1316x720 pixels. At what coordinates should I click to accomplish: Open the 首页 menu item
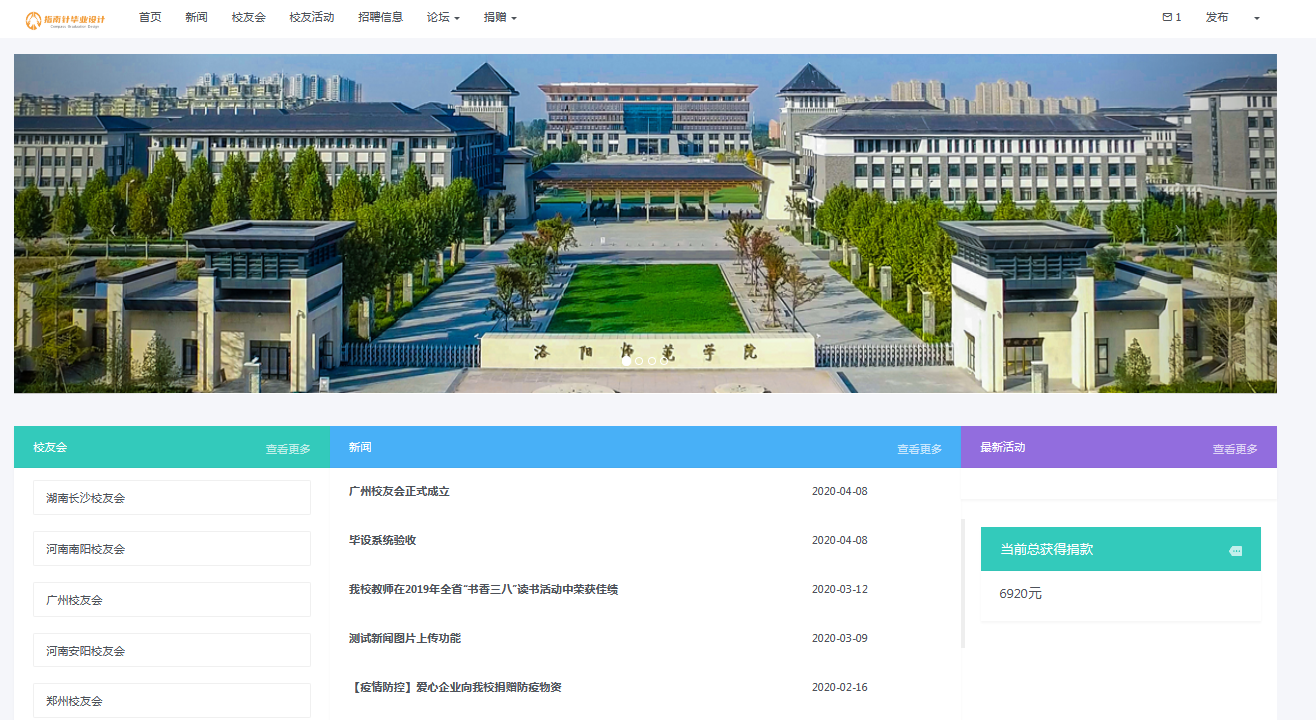150,17
